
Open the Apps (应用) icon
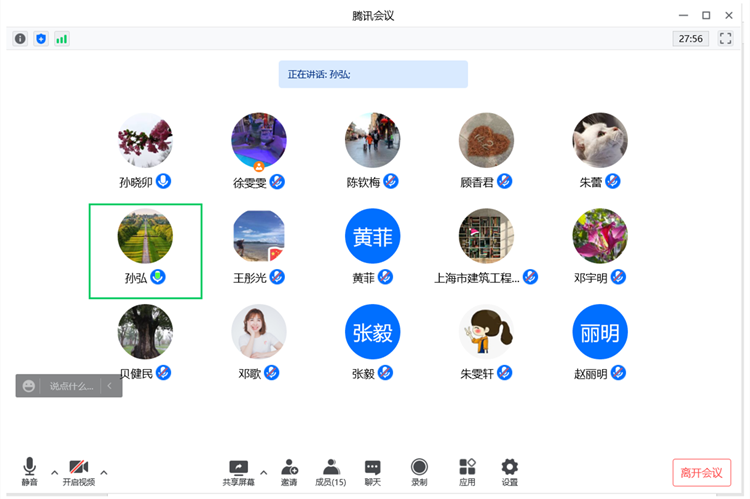click(x=467, y=473)
